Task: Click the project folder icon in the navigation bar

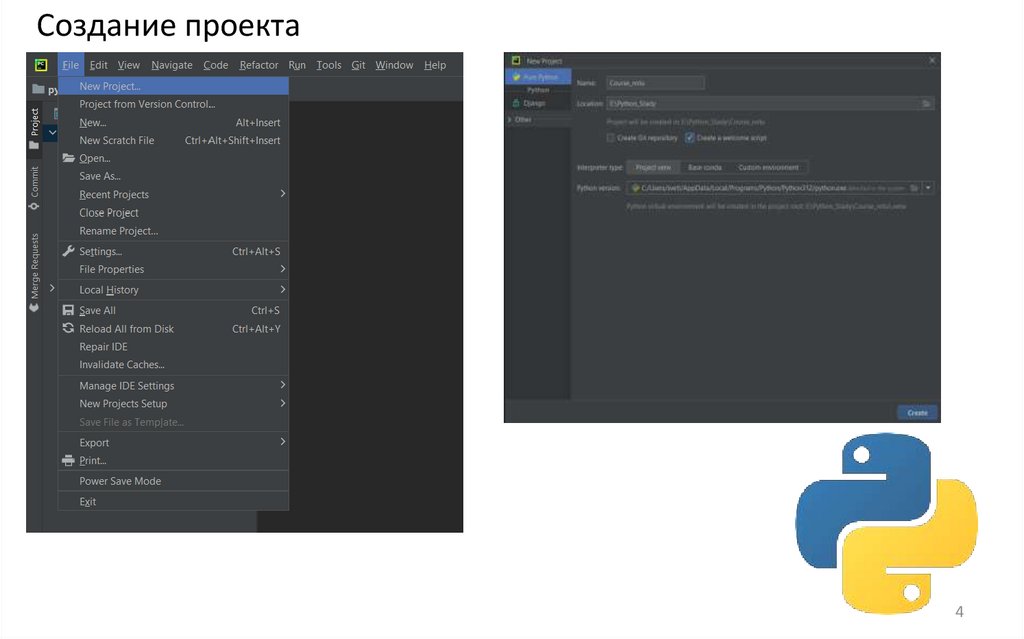Action: click(39, 89)
